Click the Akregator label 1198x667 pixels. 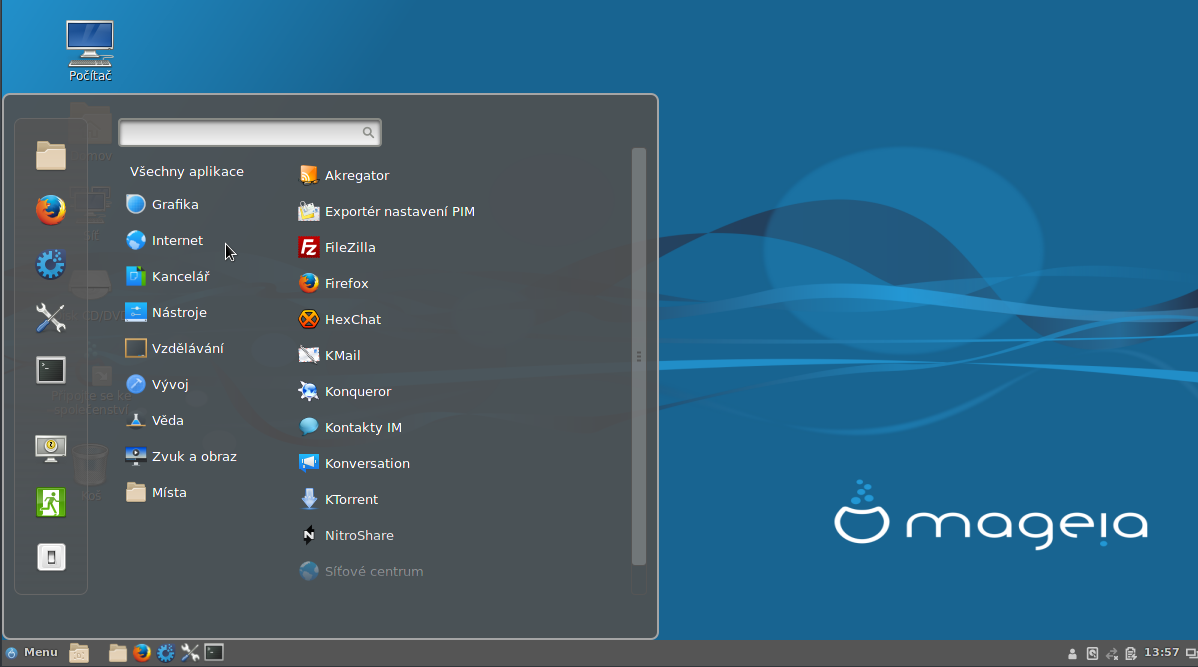pyautogui.click(x=357, y=175)
